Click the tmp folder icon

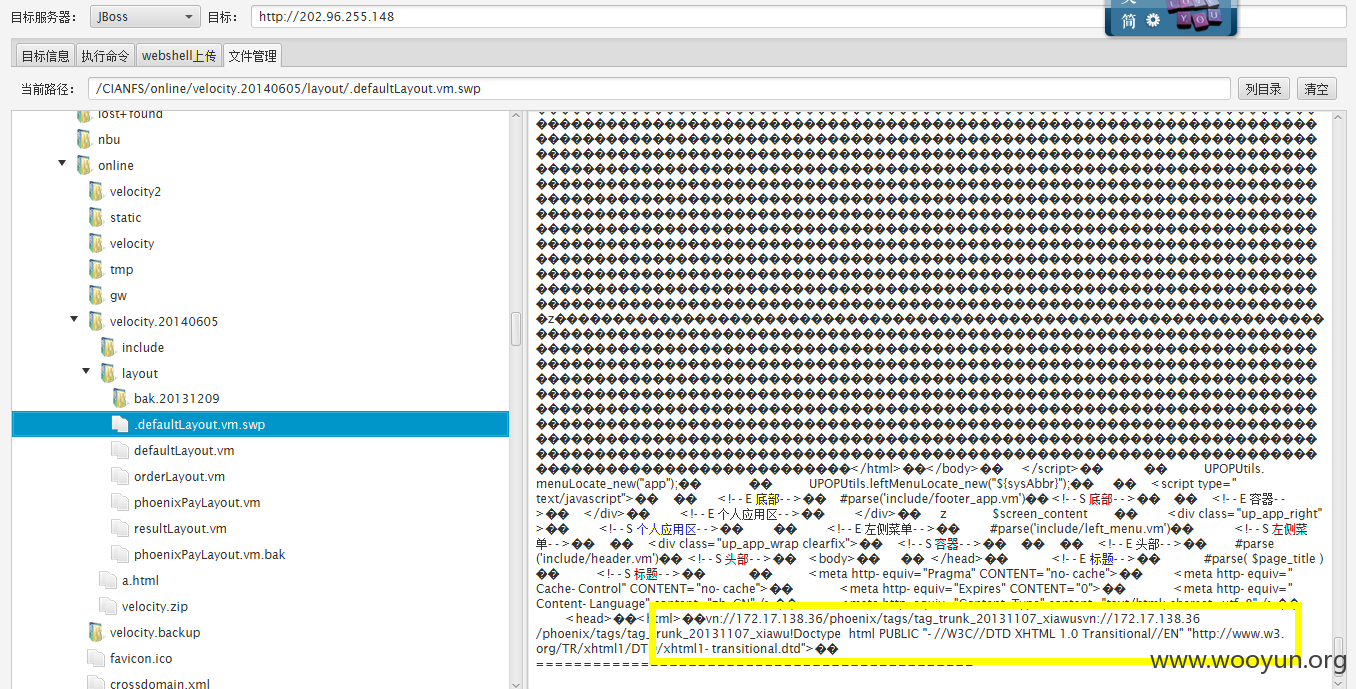tap(96, 269)
